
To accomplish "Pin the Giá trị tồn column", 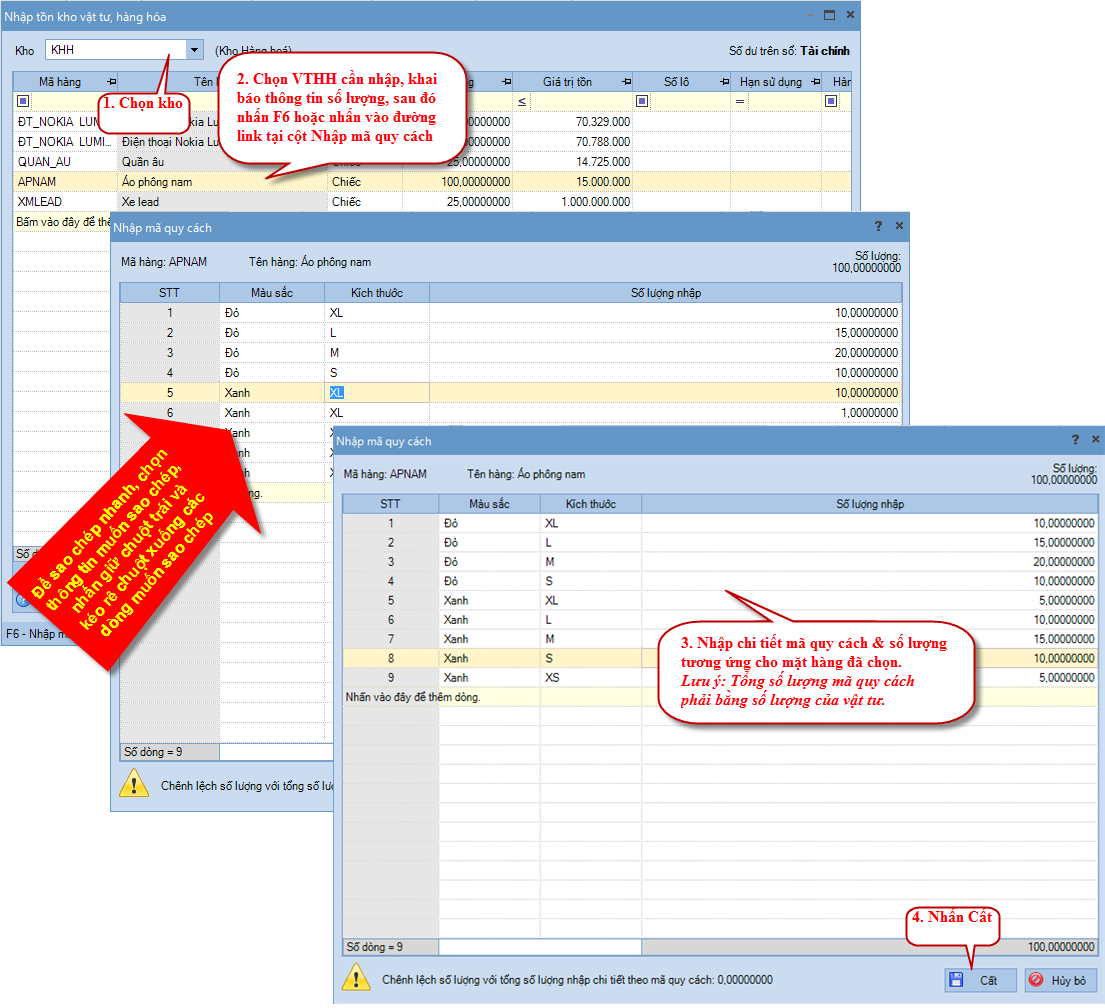I will (x=626, y=81).
